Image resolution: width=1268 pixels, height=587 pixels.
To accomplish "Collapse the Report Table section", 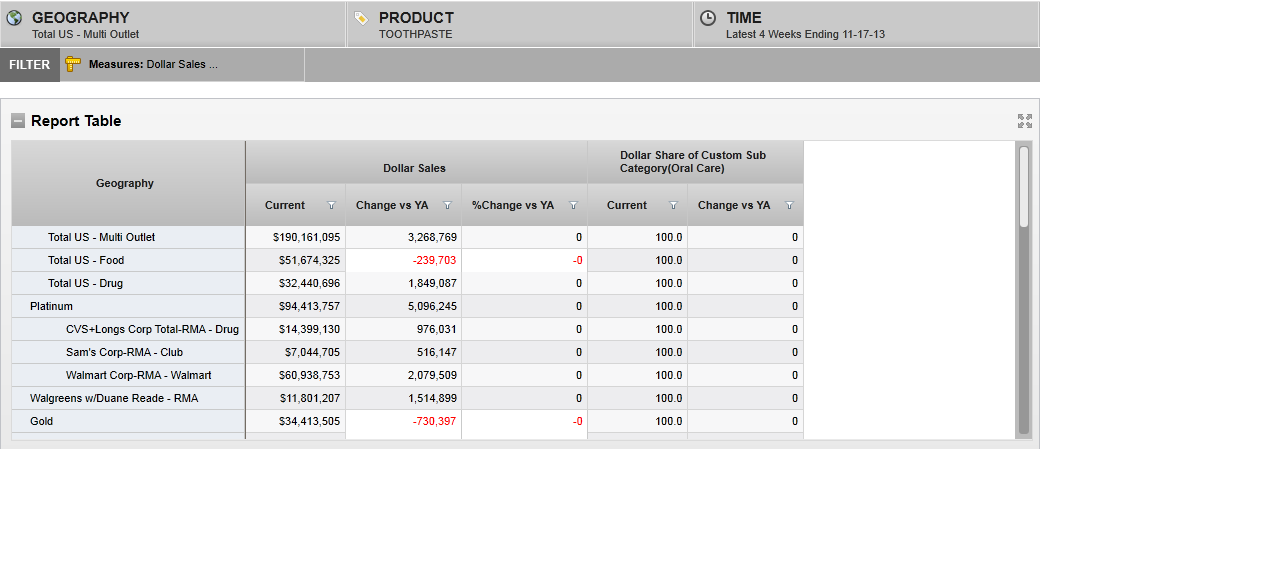I will click(x=18, y=121).
